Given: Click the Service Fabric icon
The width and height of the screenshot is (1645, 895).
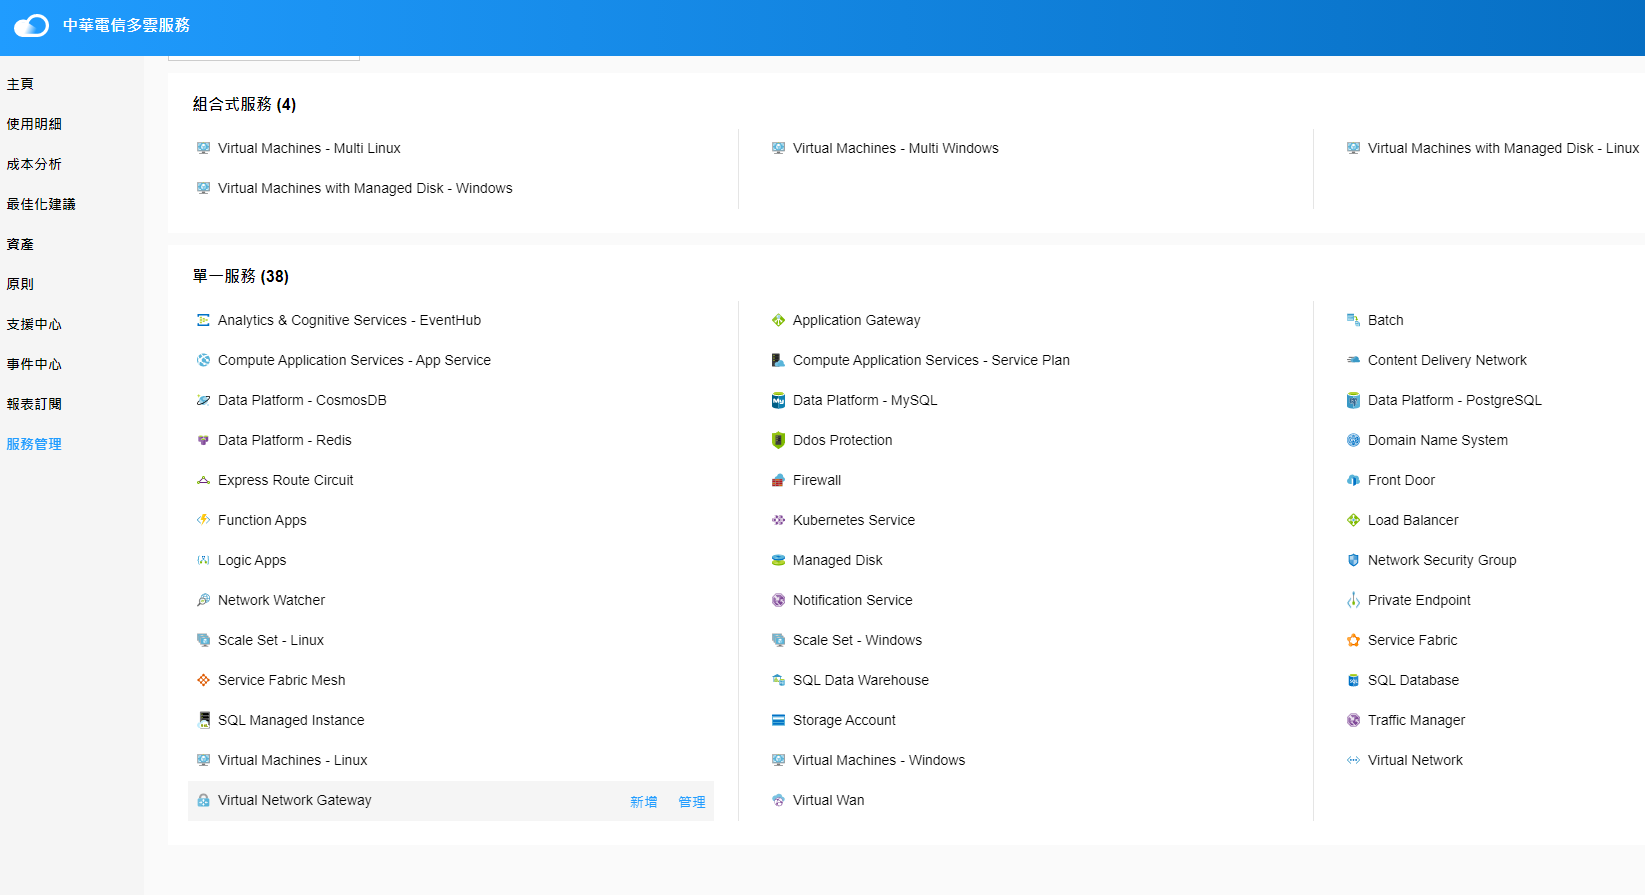Looking at the screenshot, I should (1354, 640).
